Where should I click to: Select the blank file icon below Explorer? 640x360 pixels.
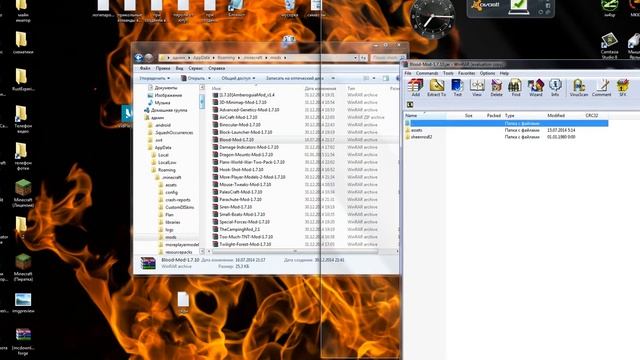click(183, 302)
